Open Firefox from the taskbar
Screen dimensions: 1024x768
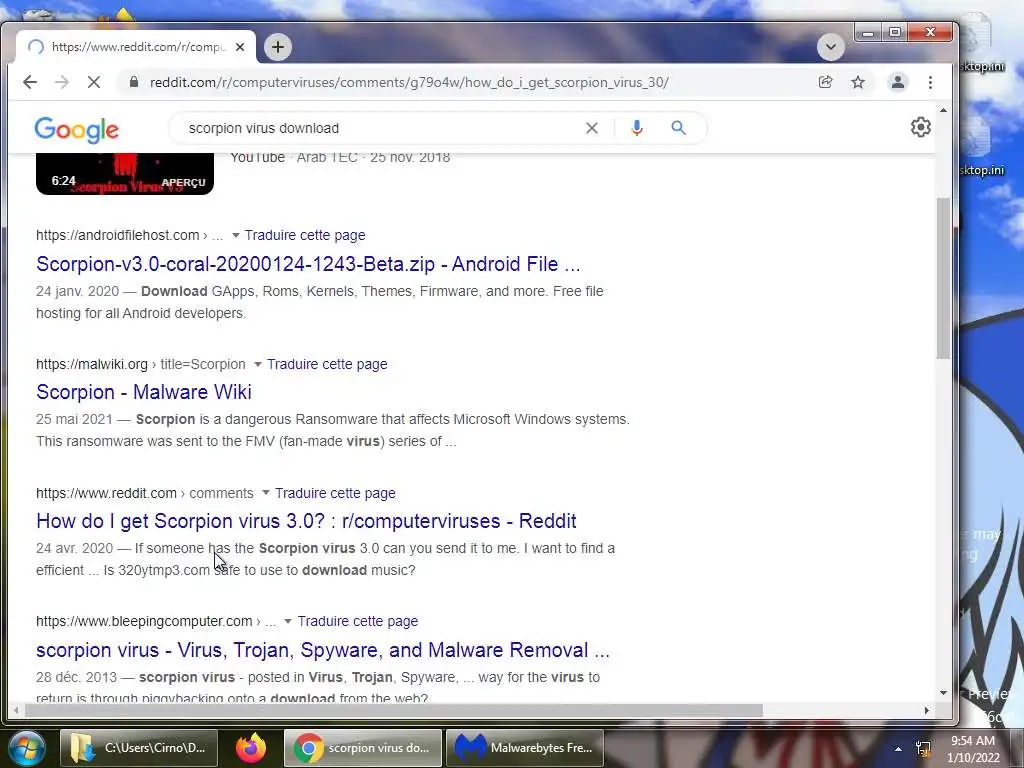(251, 748)
